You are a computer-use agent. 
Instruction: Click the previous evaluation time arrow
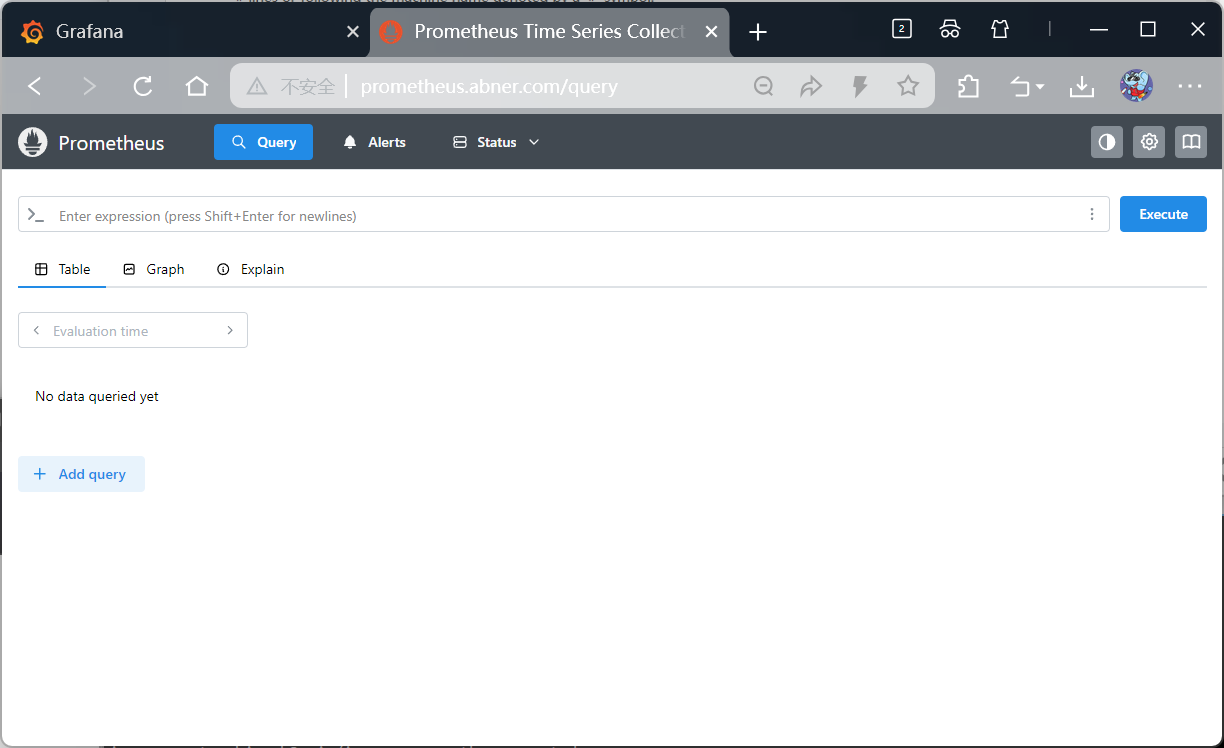37,330
